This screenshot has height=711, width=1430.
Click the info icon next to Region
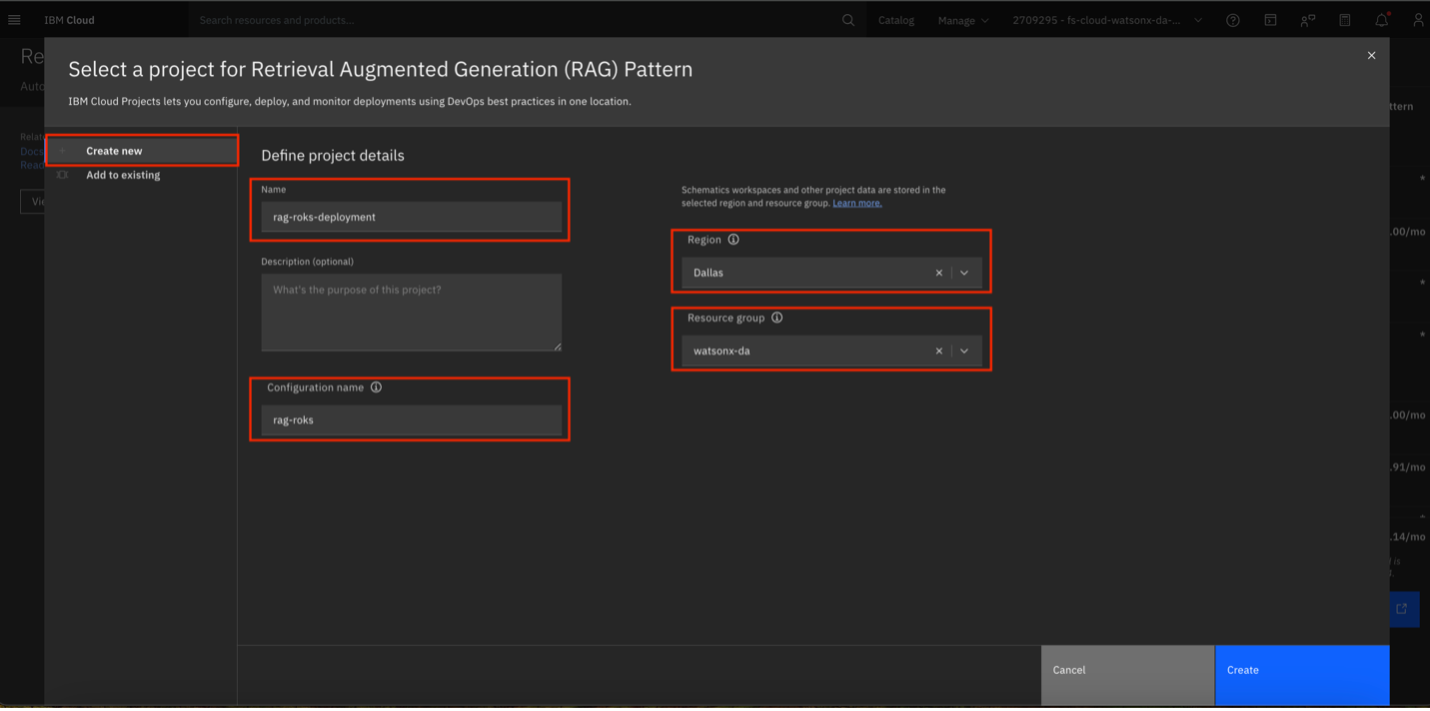pos(733,240)
